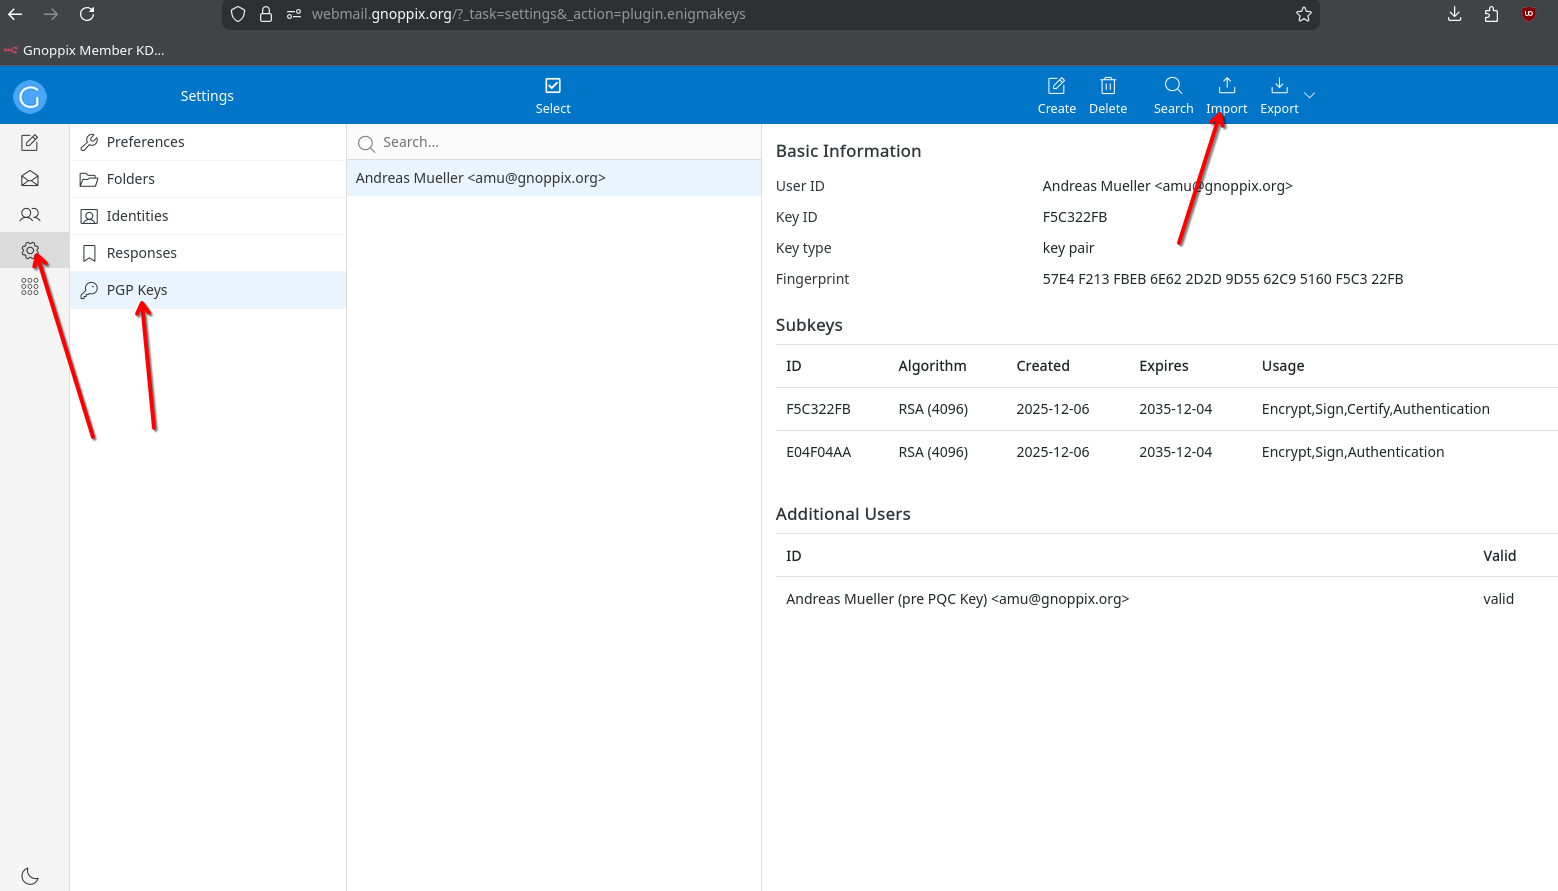Go to Identities settings section
This screenshot has width=1558, height=891.
point(137,216)
